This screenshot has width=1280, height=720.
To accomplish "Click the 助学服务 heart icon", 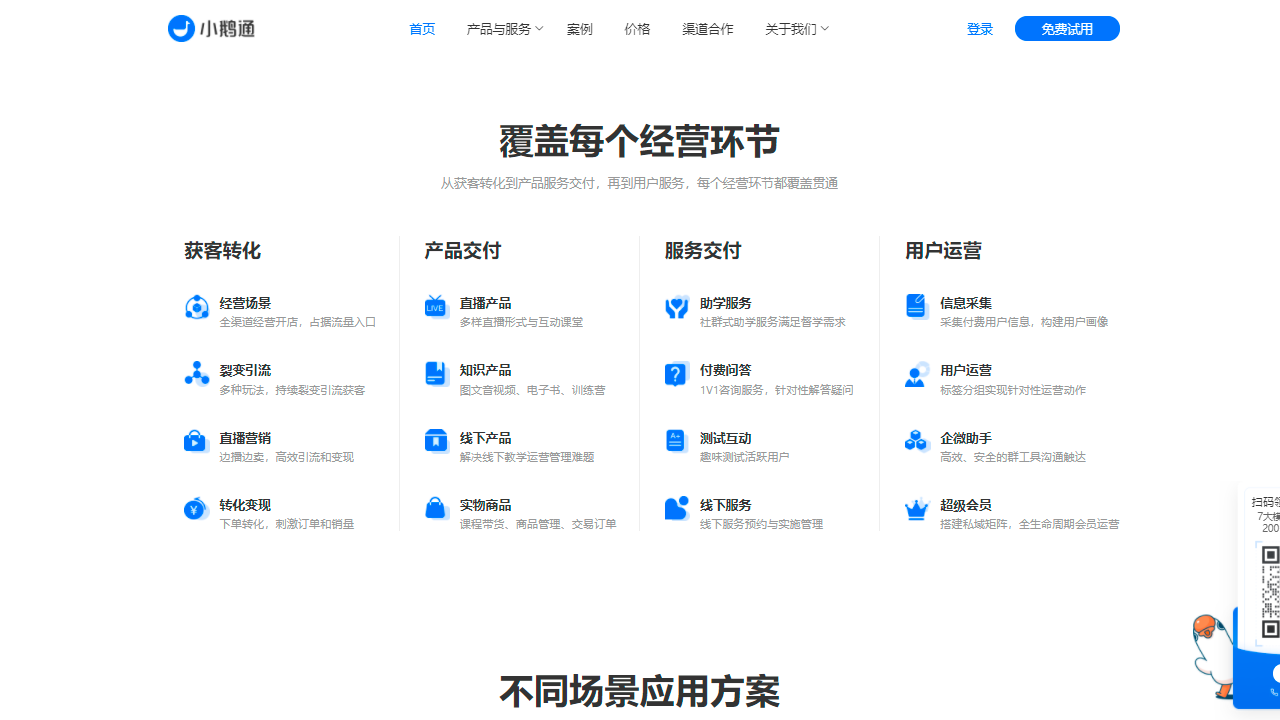I will click(x=677, y=307).
